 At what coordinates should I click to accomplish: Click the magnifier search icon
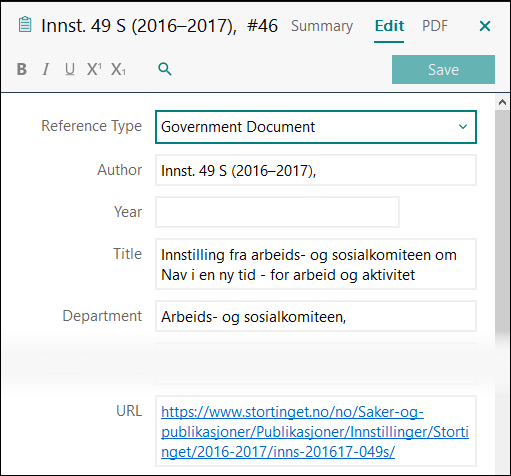coord(165,69)
